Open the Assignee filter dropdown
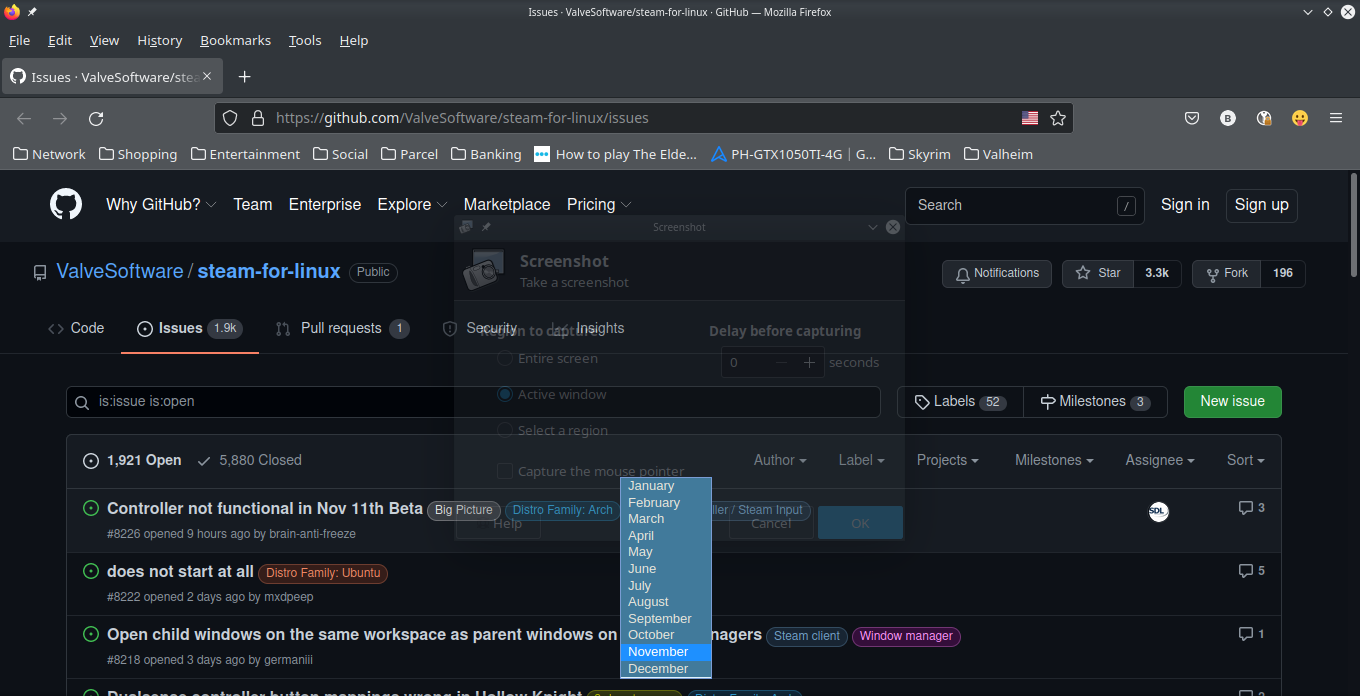 (1160, 460)
